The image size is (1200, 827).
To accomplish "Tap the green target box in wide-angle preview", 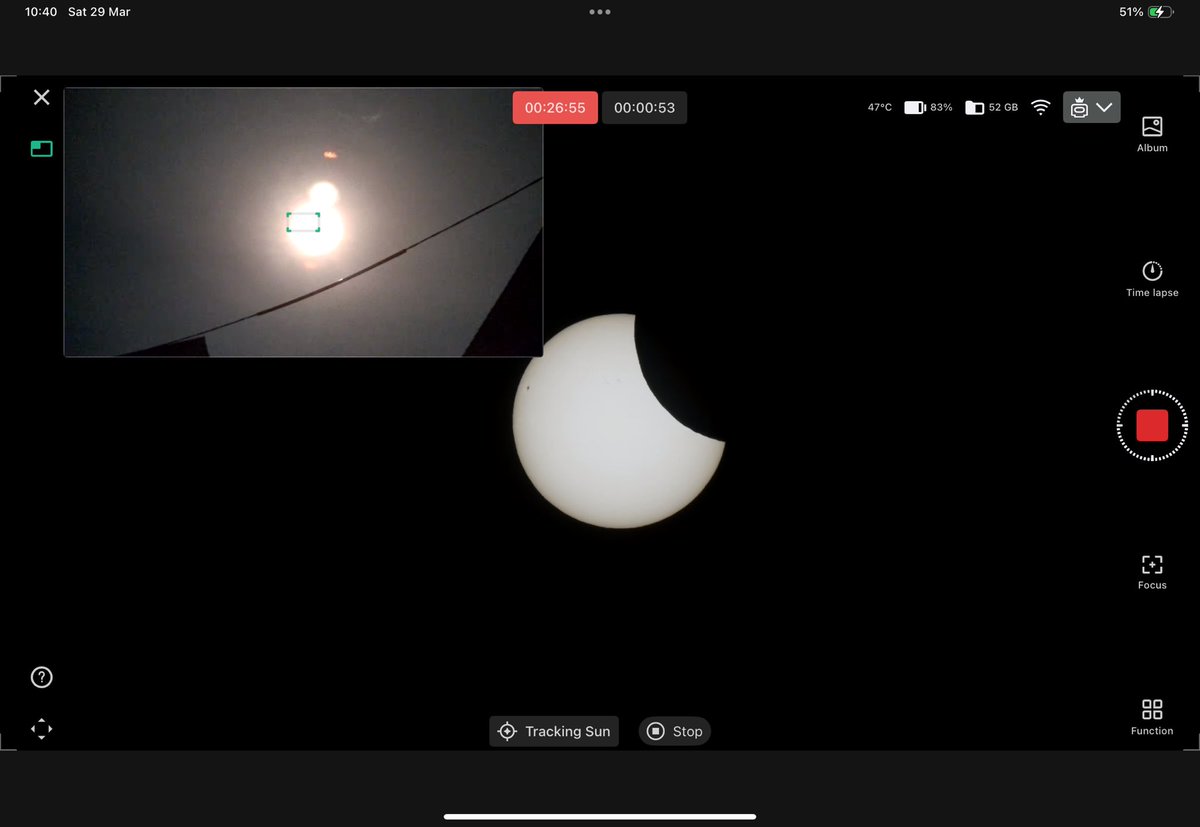I will (x=303, y=222).
